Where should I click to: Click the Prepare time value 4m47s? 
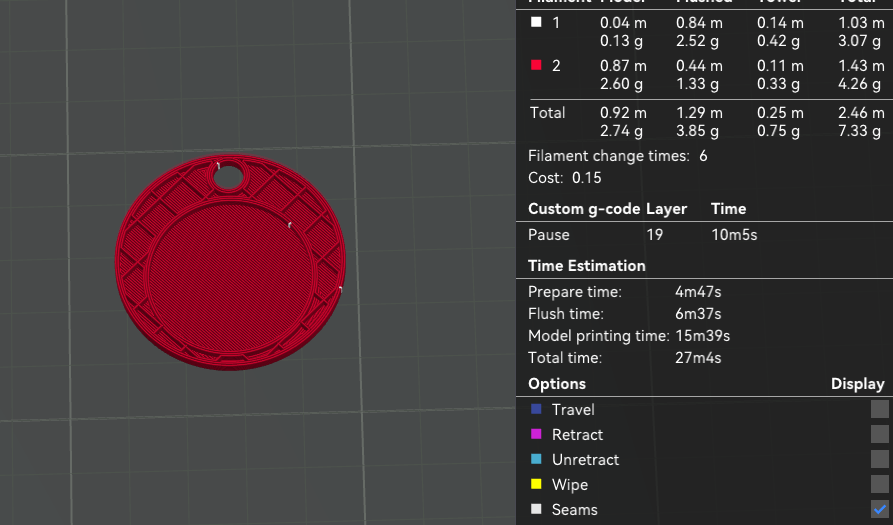pyautogui.click(x=698, y=292)
